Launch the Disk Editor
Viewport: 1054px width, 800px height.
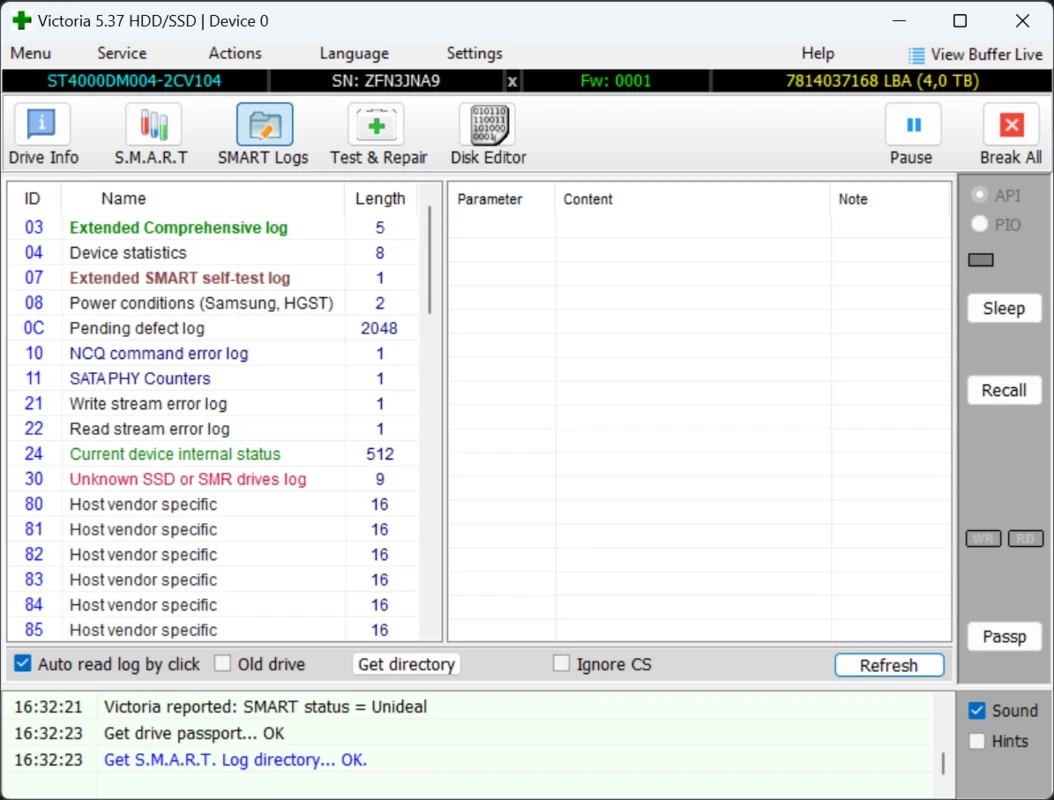pyautogui.click(x=487, y=125)
